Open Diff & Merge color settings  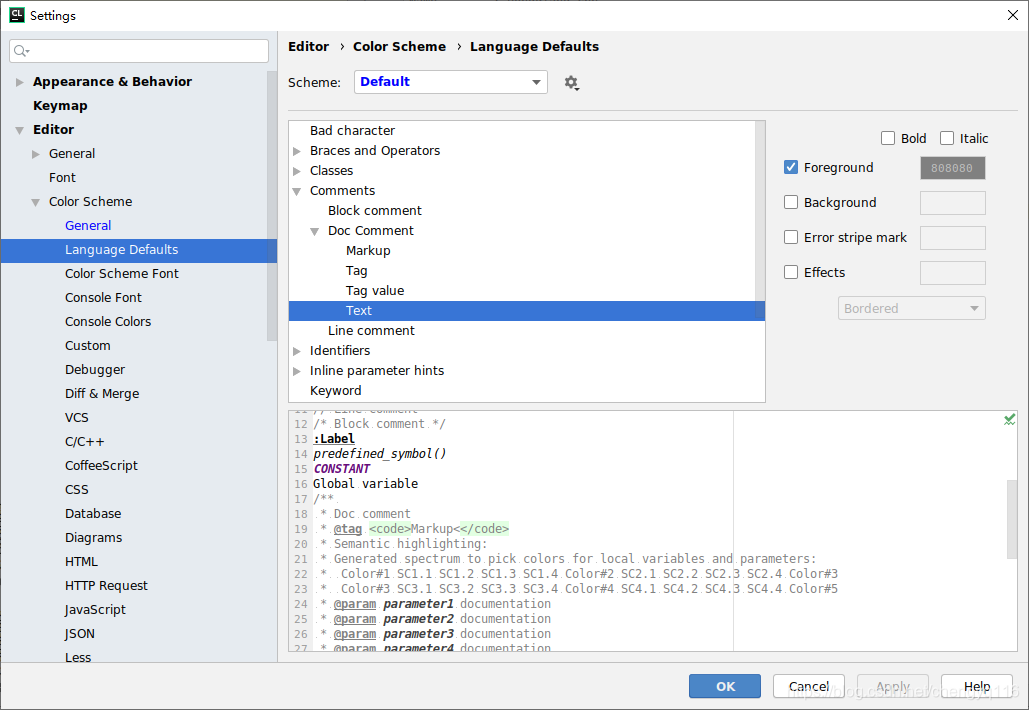102,394
